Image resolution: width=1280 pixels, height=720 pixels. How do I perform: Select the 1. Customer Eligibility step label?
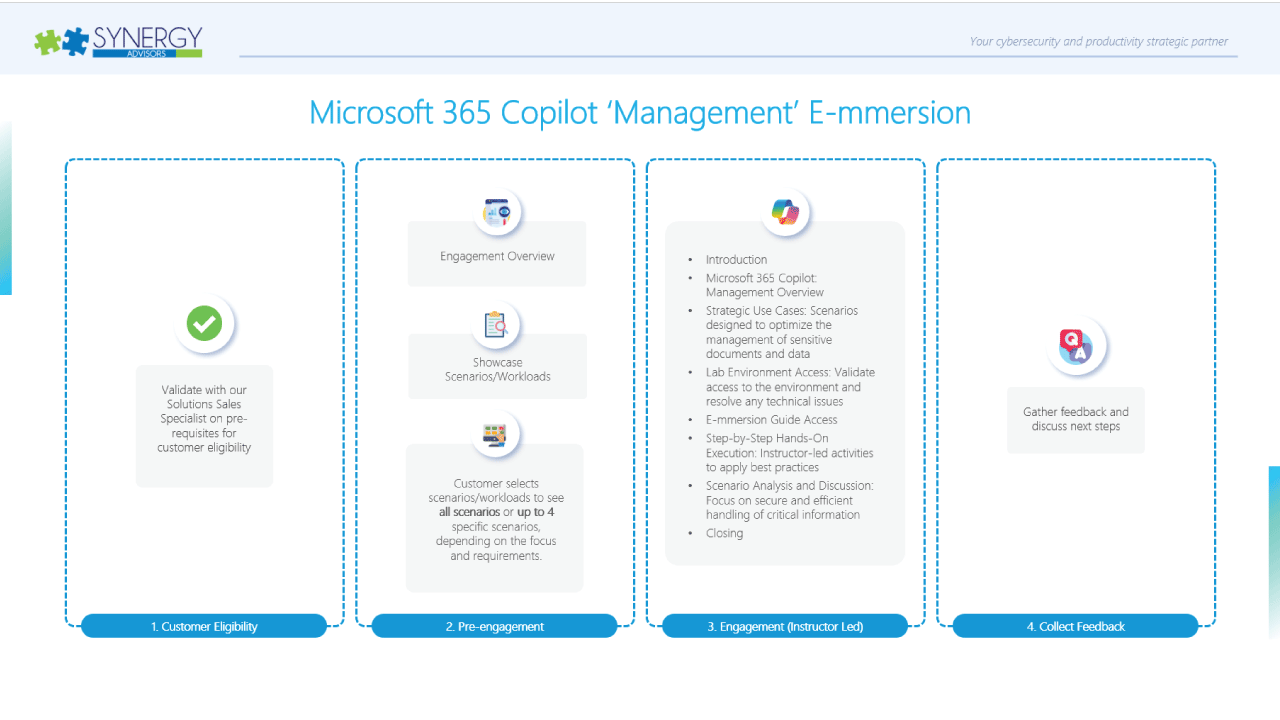(204, 626)
